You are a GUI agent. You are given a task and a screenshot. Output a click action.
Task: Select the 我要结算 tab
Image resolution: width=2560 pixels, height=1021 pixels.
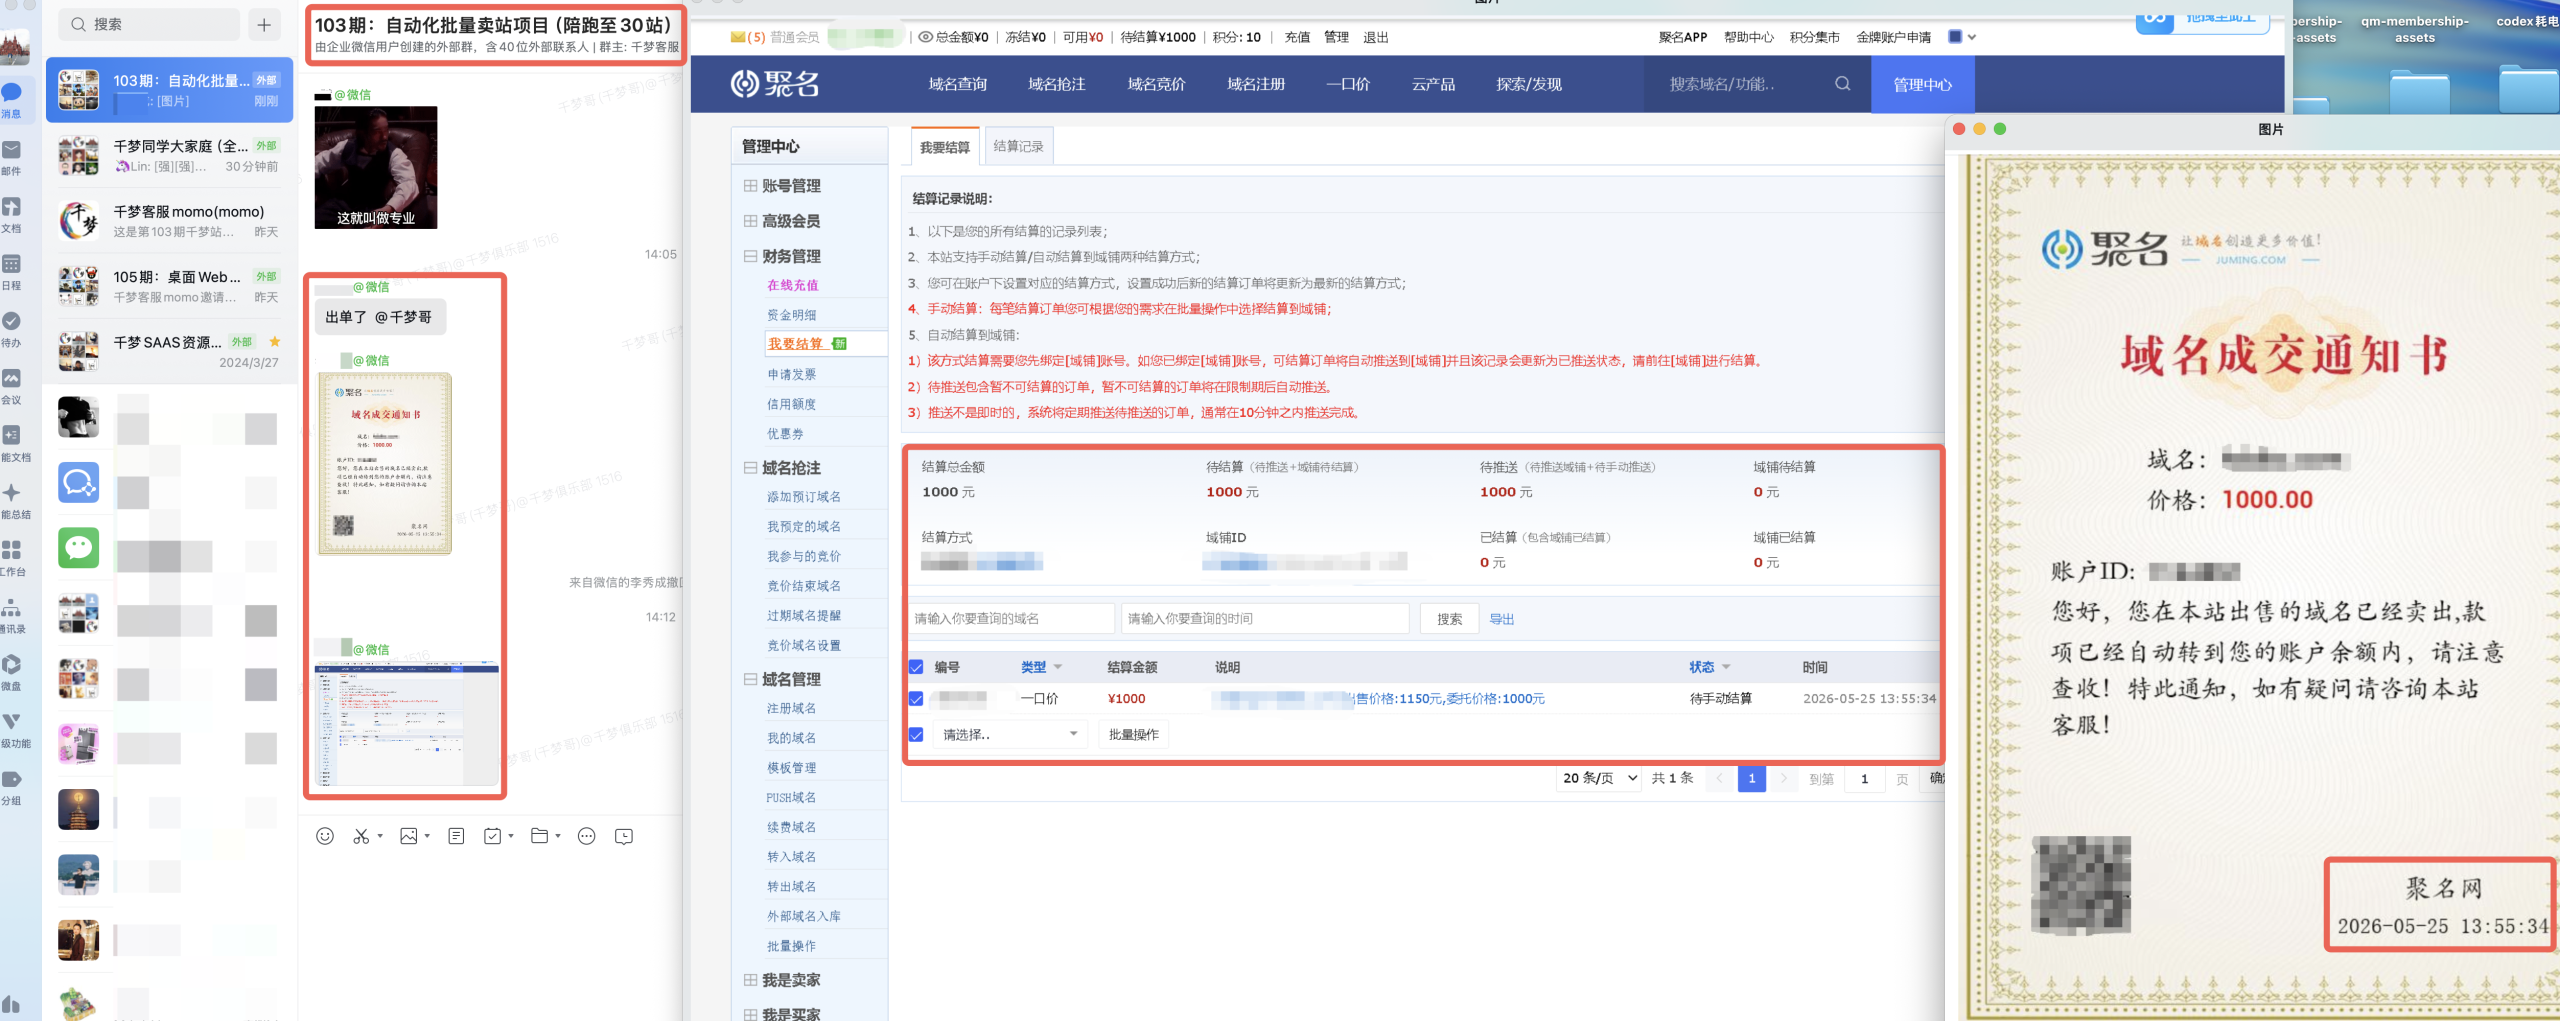(945, 146)
